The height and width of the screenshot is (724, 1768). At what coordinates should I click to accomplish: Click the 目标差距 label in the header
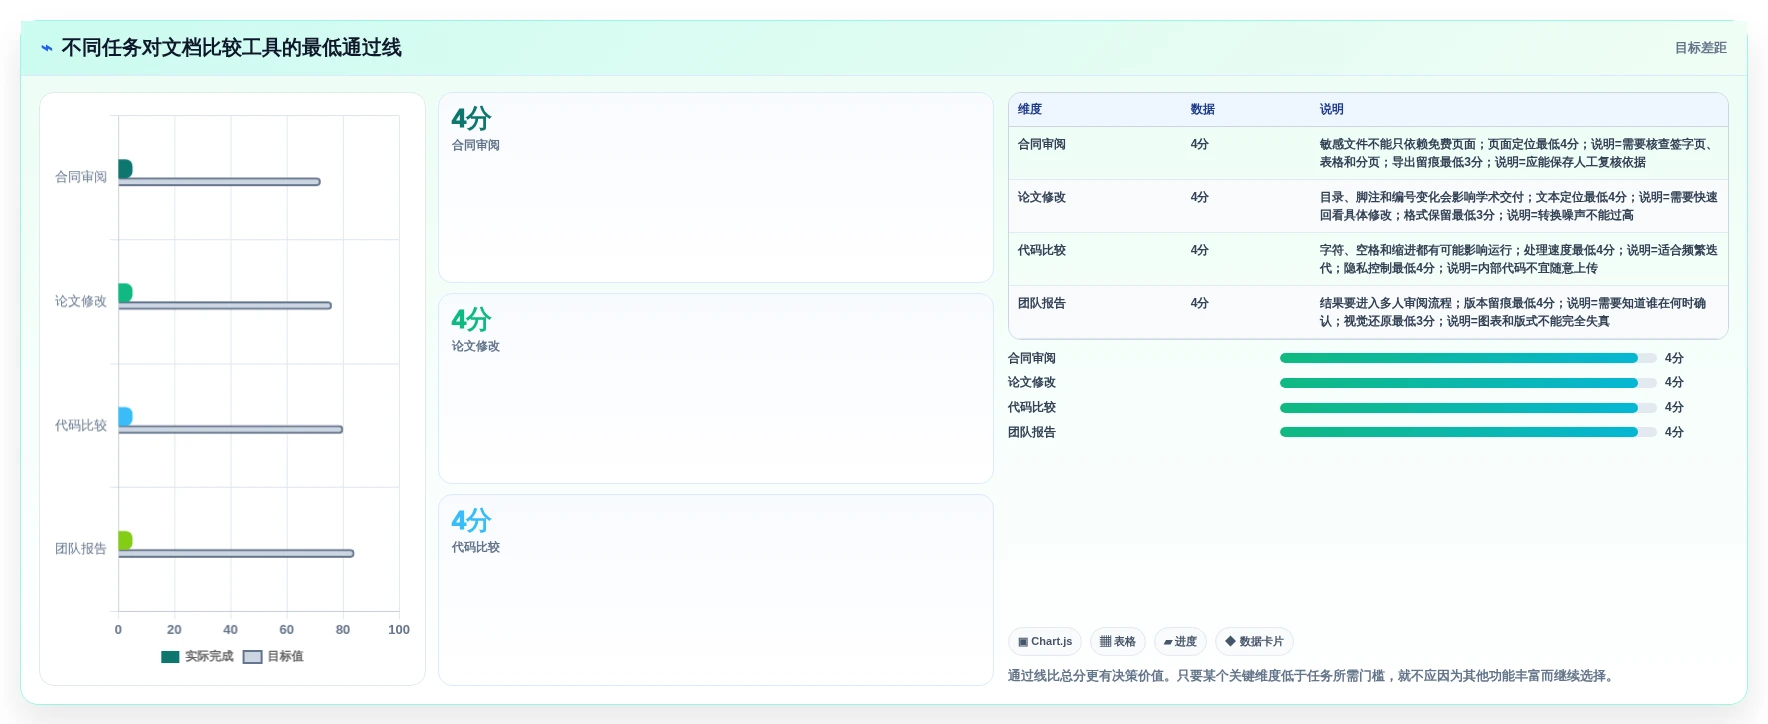pos(1700,48)
